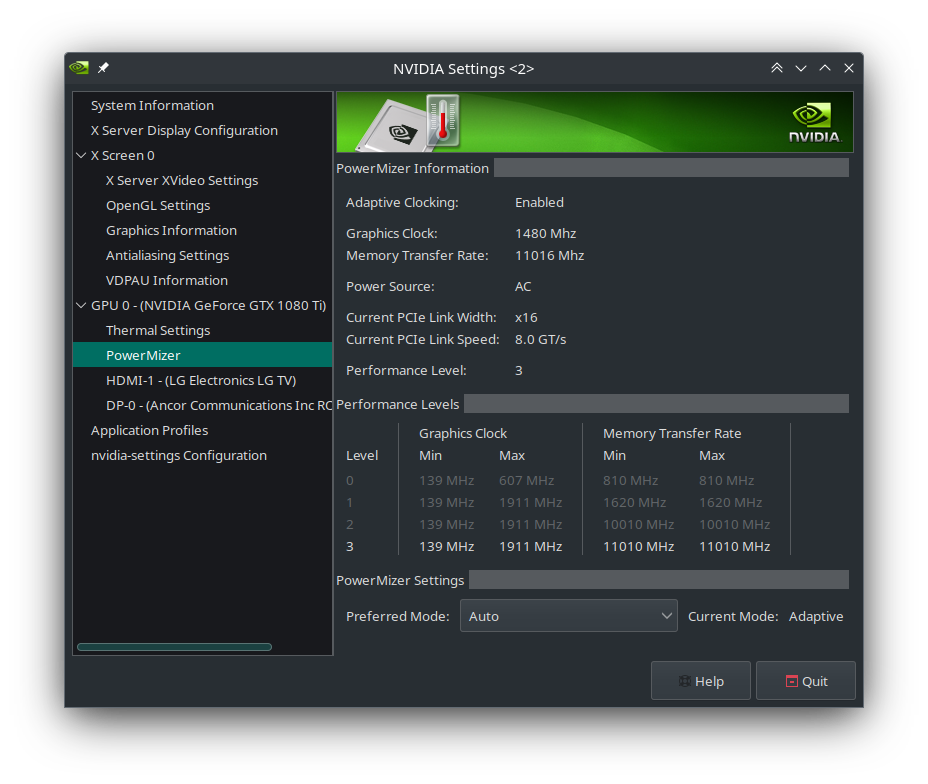Click the GPU thermometer banner graphic
928x784 pixels.
[x=408, y=123]
